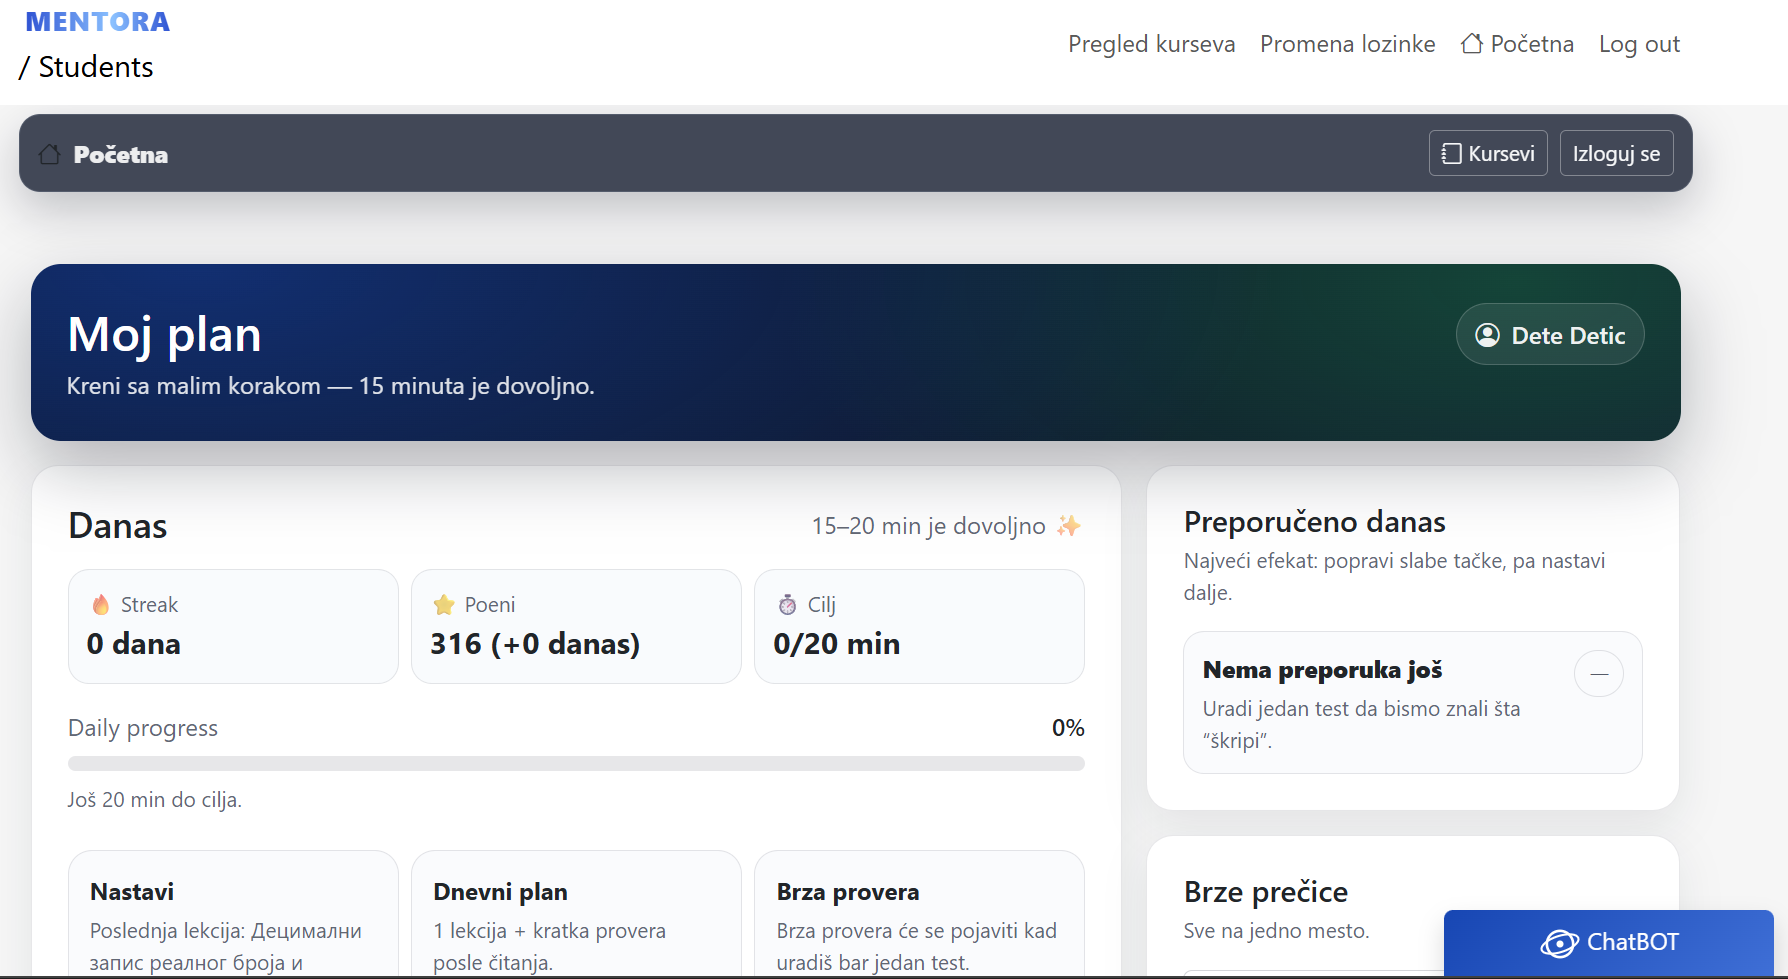Click the MENTORA logo
This screenshot has width=1788, height=979.
97,22
